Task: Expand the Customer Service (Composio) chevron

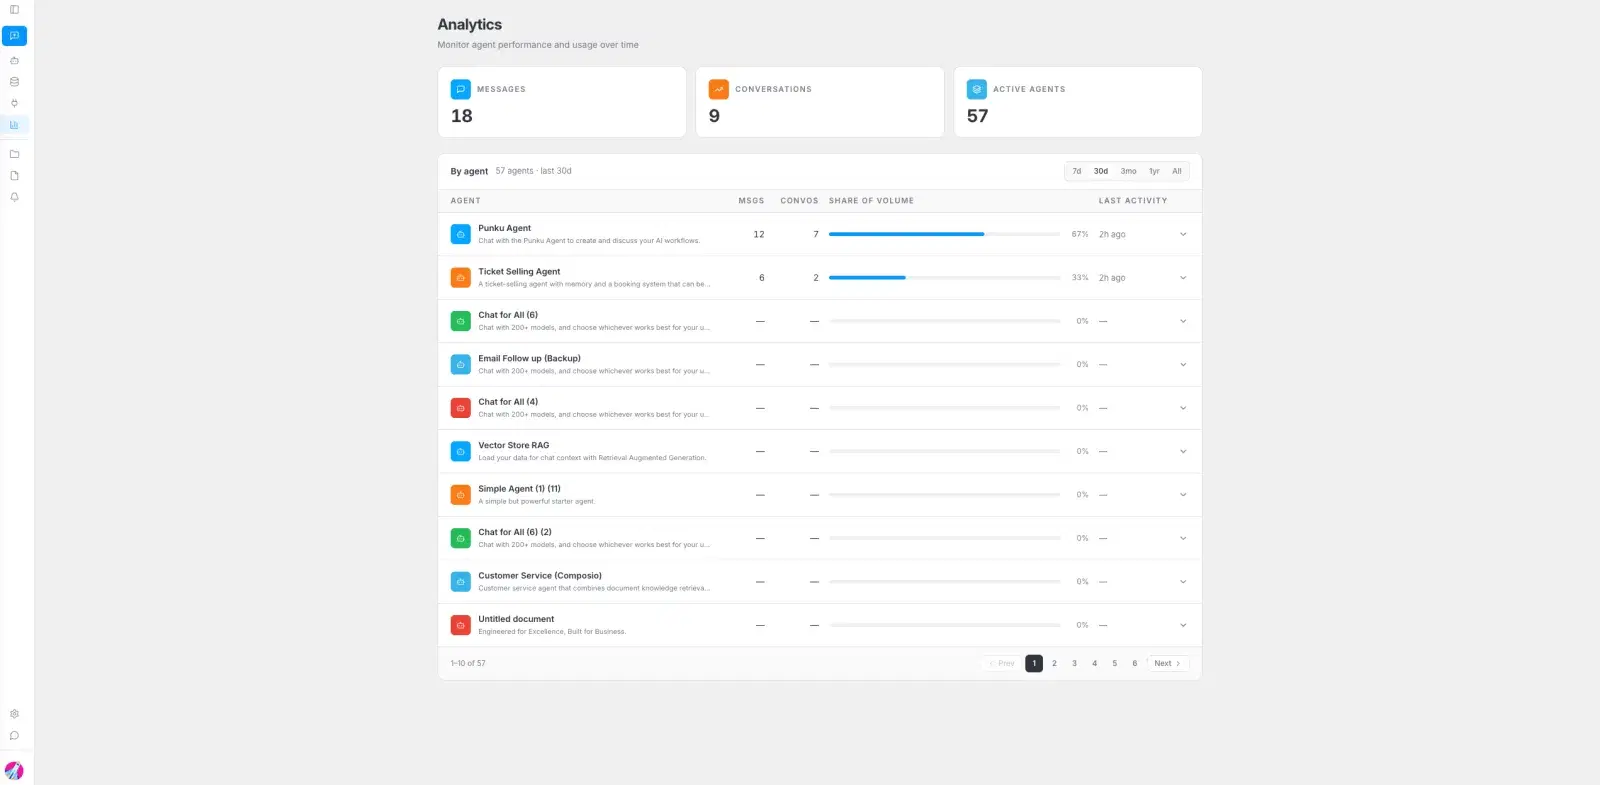Action: pos(1183,582)
